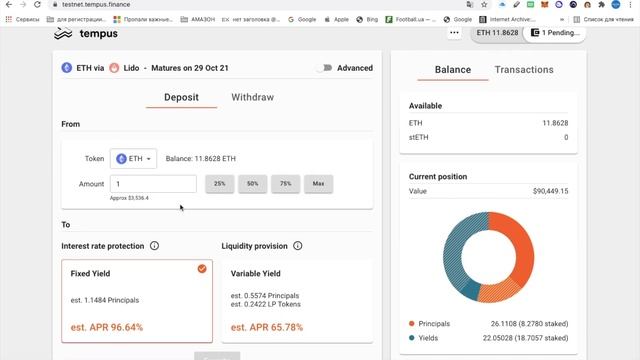Open the 1 Pending transactions button

click(555, 33)
